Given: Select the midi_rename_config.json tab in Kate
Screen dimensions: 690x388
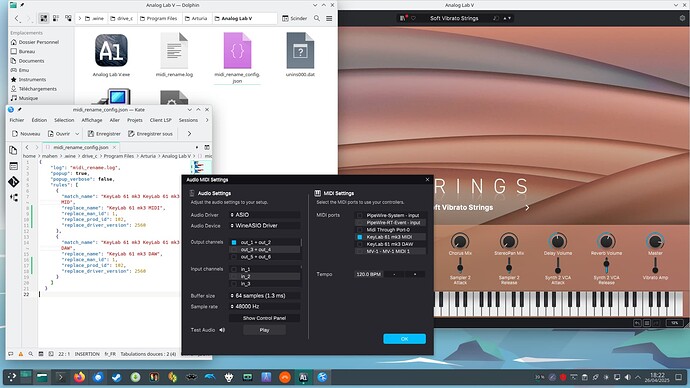Looking at the screenshot, I should (81, 147).
